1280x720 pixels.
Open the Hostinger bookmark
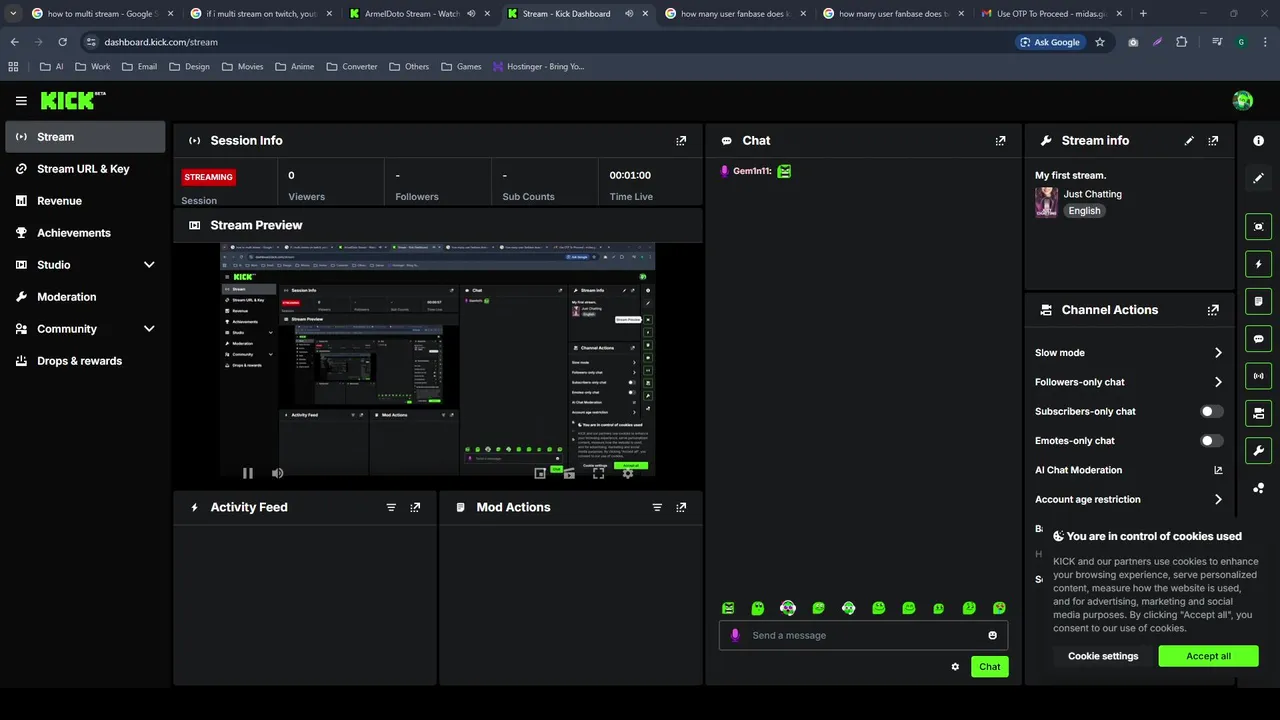[x=538, y=67]
